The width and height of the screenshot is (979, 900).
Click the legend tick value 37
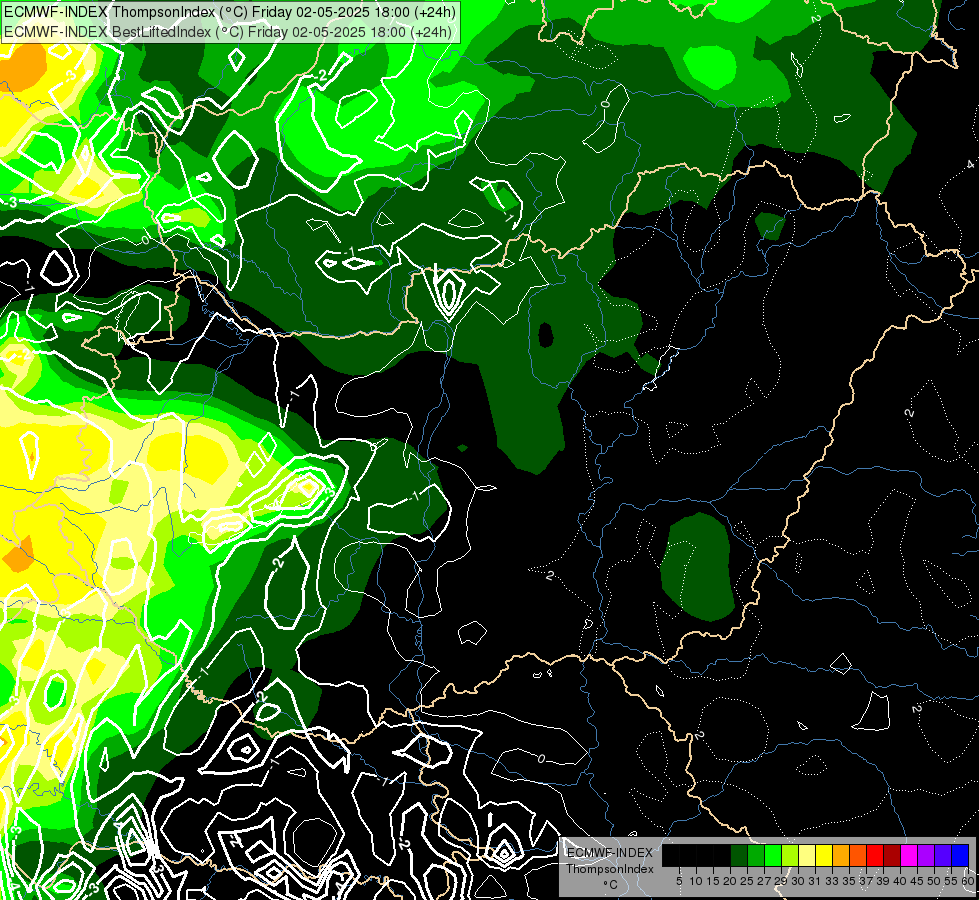point(866,881)
